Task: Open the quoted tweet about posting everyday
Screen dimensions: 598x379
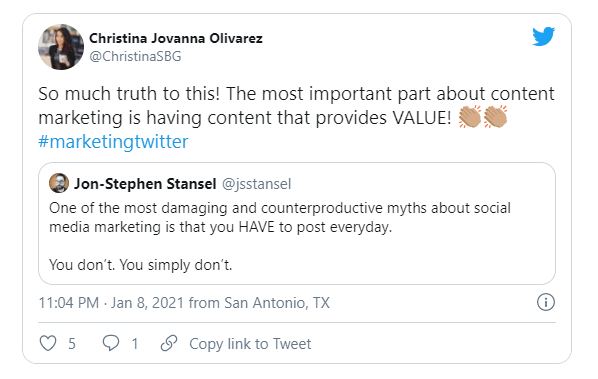Action: tap(297, 223)
